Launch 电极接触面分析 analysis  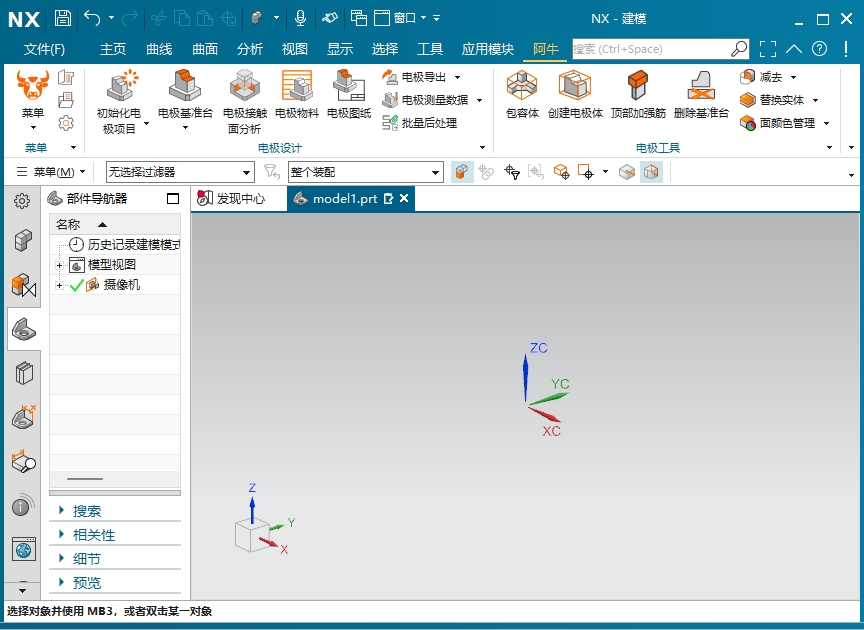(x=244, y=90)
